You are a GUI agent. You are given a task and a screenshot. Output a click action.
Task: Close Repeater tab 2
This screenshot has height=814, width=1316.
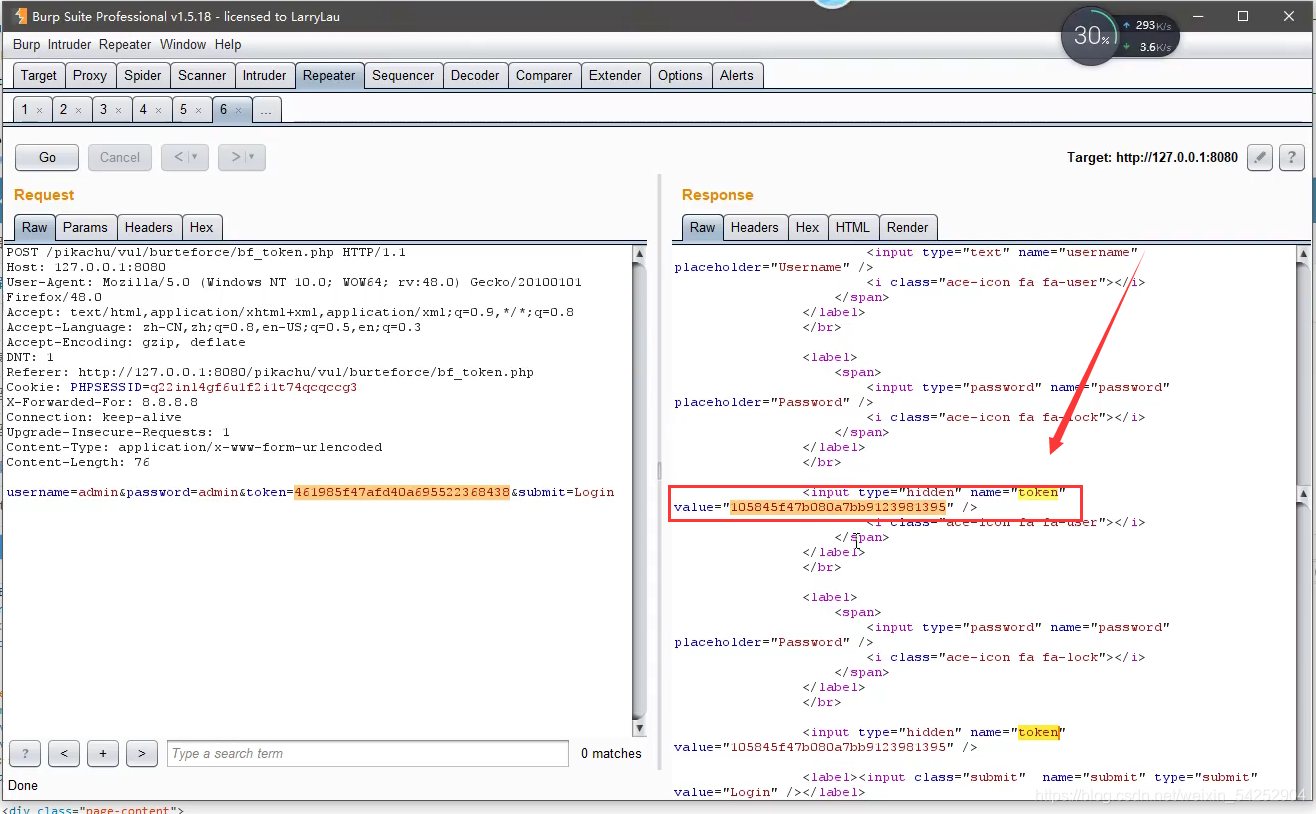point(79,110)
